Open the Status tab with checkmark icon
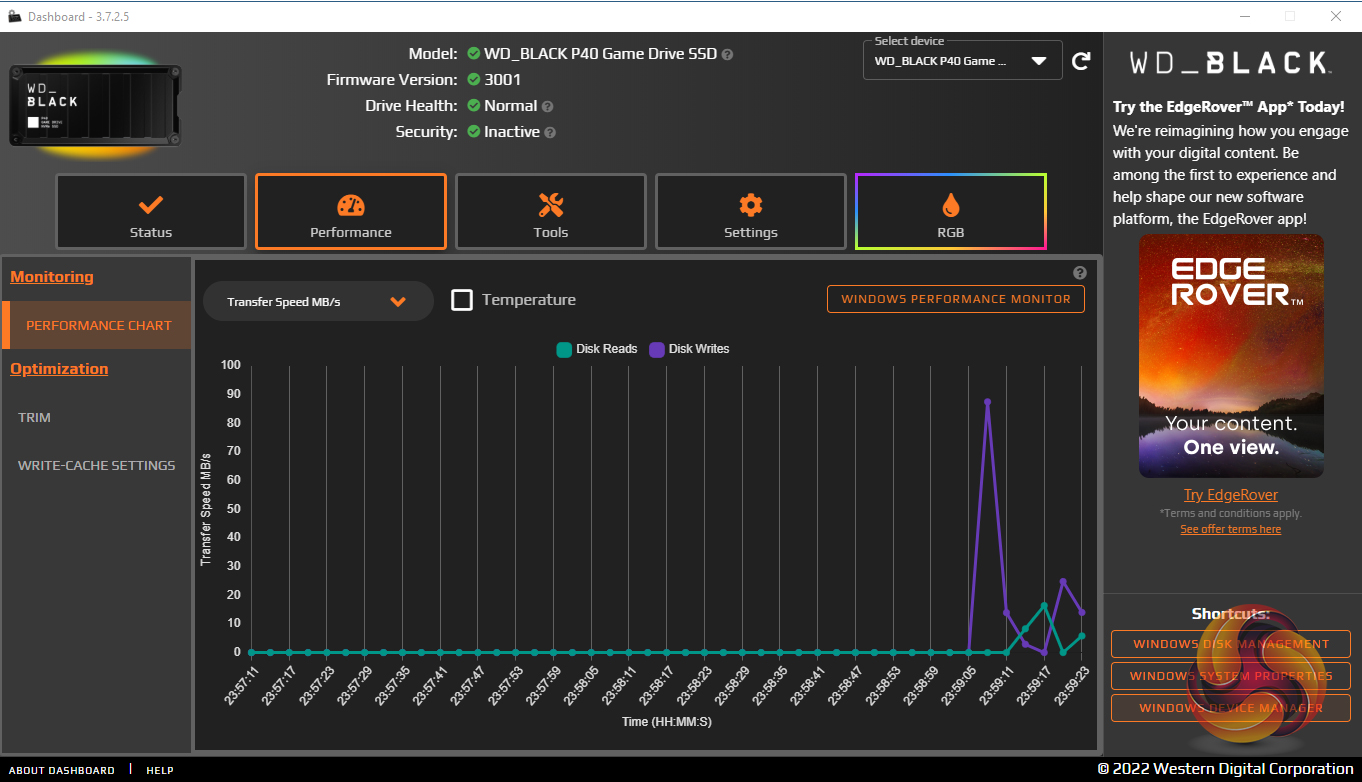The width and height of the screenshot is (1362, 782). click(151, 212)
